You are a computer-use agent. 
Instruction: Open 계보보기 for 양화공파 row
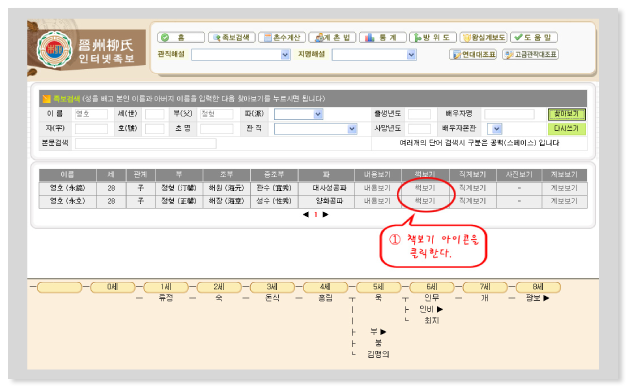click(x=564, y=201)
